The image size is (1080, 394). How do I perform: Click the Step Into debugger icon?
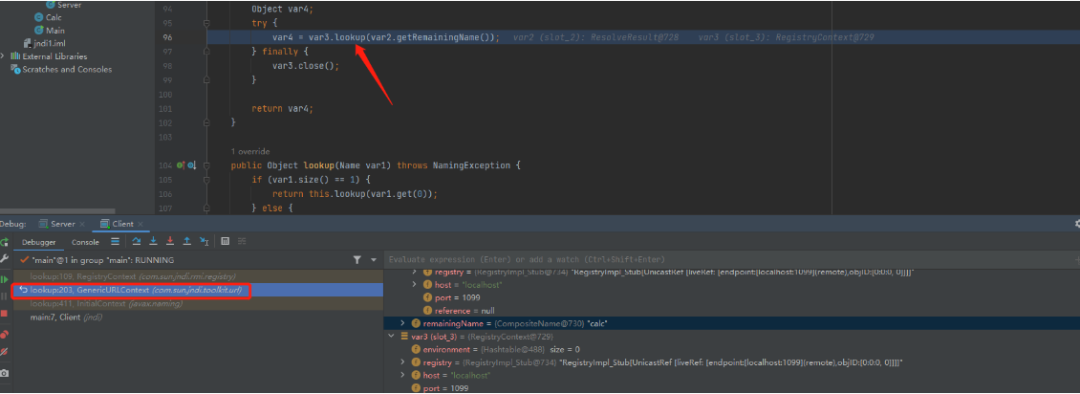click(153, 242)
